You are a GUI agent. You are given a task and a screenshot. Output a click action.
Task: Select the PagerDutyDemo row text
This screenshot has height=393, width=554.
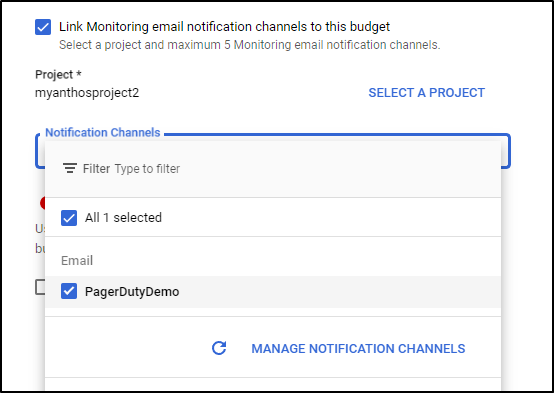132,292
